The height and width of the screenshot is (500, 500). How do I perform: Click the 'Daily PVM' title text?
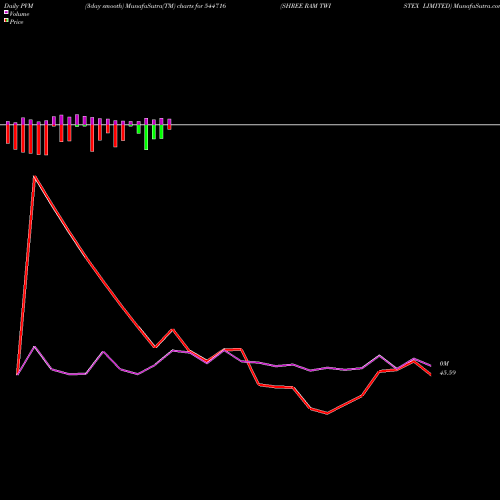coord(19,6)
